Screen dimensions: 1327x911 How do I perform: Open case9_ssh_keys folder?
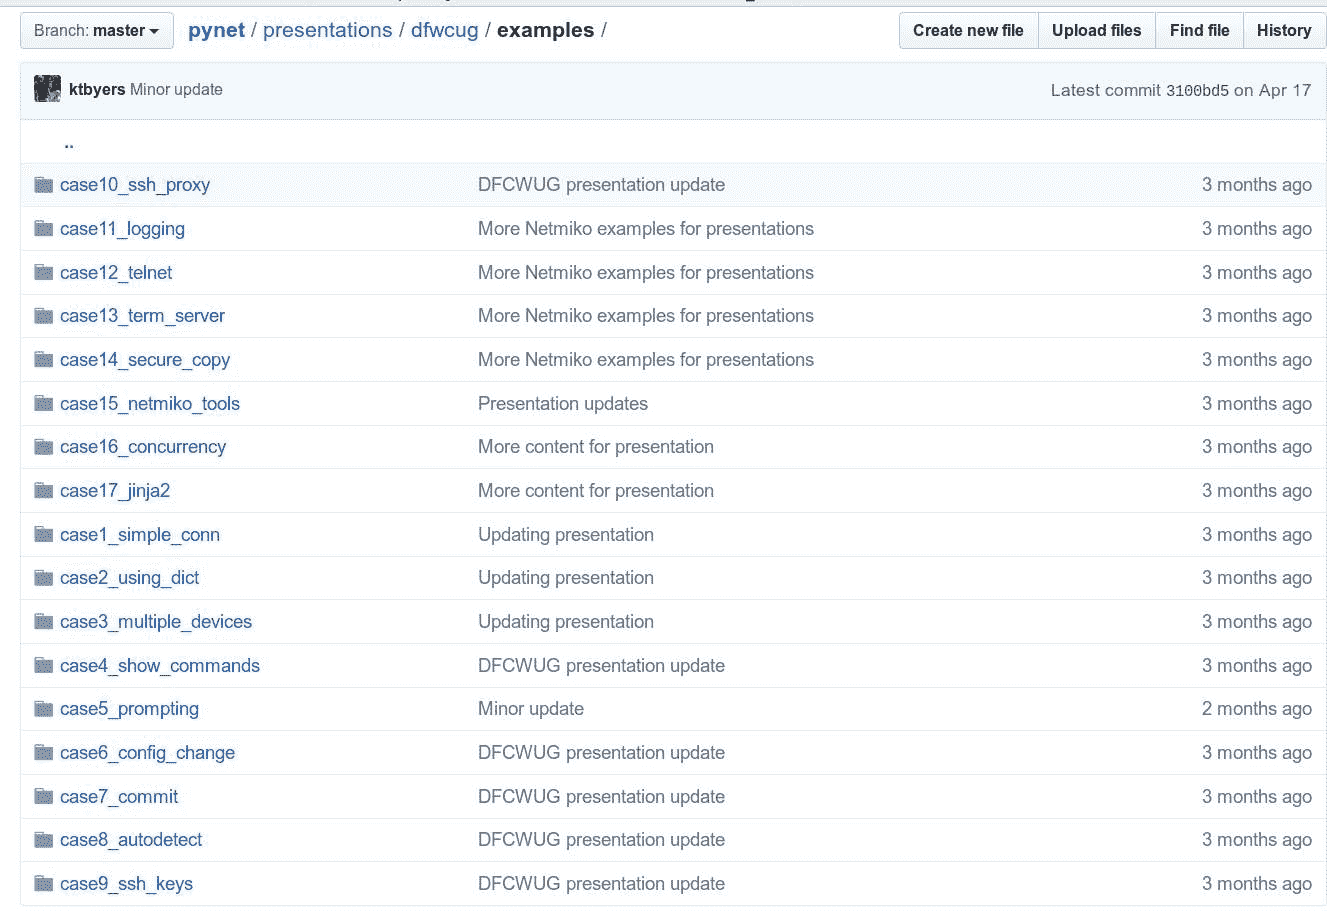point(126,884)
